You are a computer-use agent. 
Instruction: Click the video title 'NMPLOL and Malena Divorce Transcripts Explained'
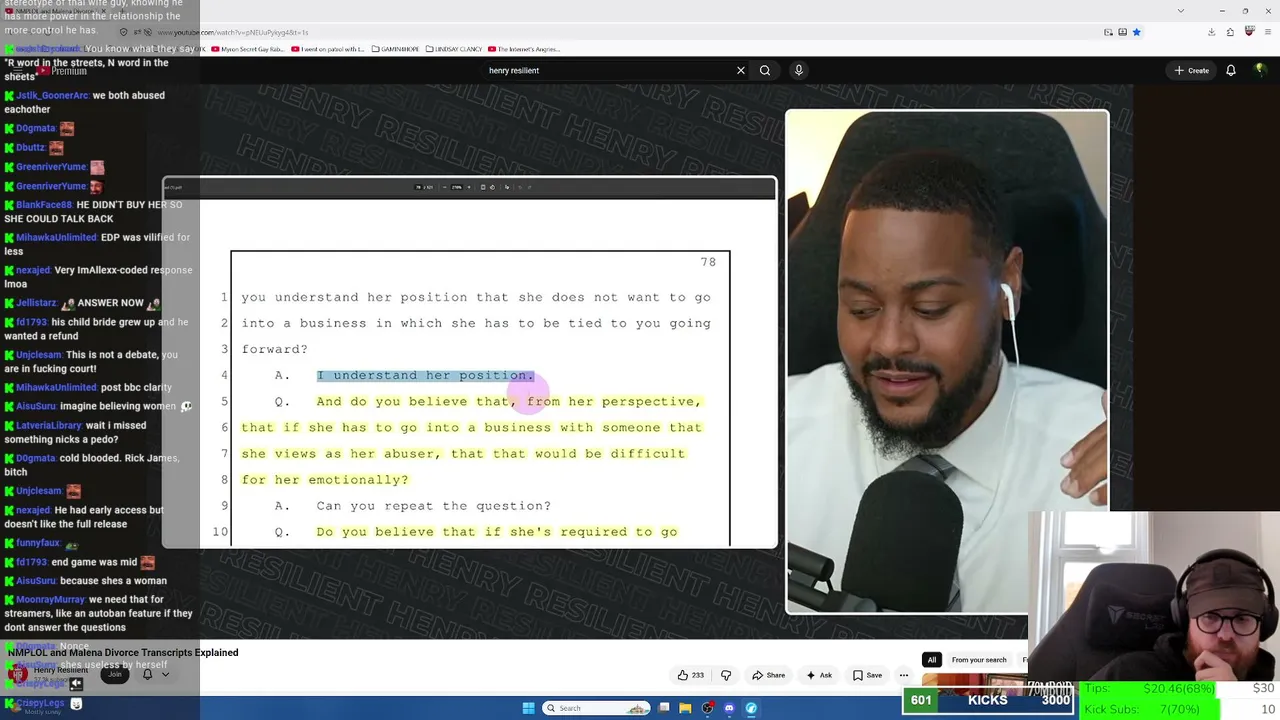[x=123, y=653]
